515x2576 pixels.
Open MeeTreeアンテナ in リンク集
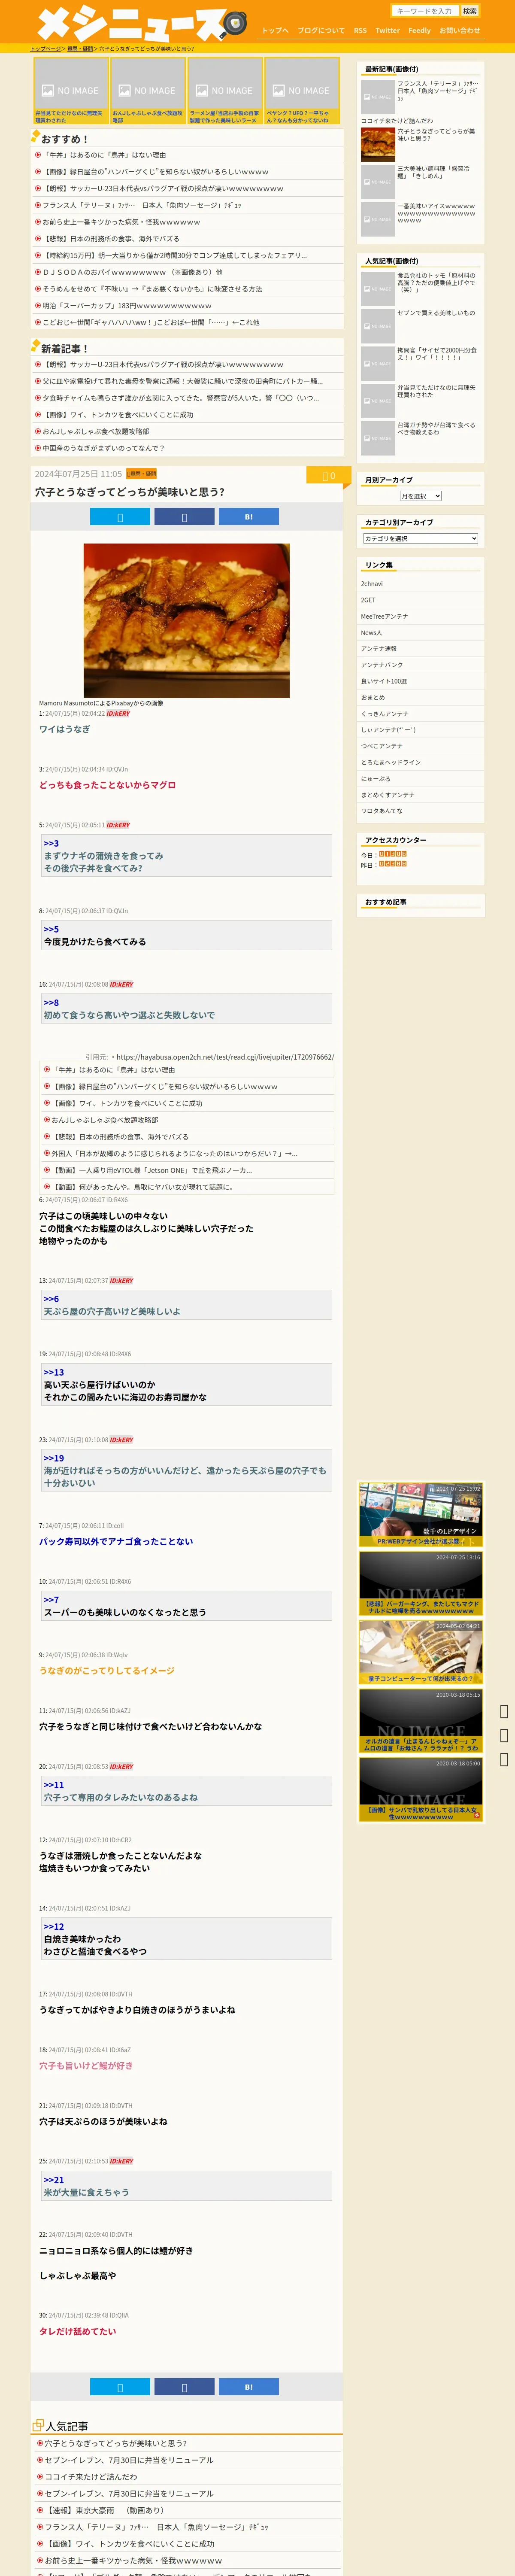pyautogui.click(x=384, y=616)
